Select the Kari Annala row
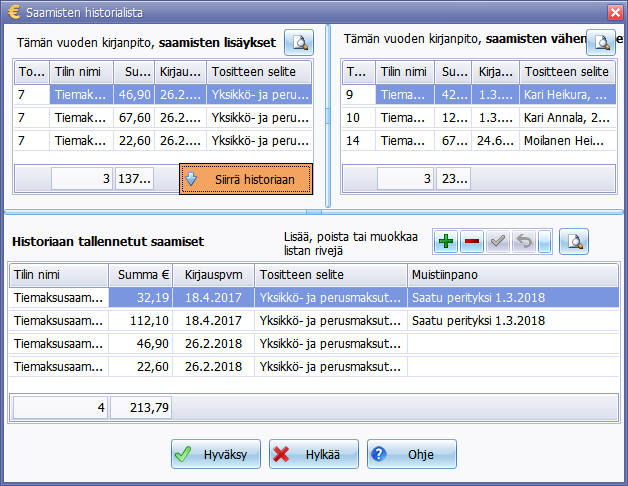Image resolution: width=628 pixels, height=486 pixels. [x=479, y=118]
